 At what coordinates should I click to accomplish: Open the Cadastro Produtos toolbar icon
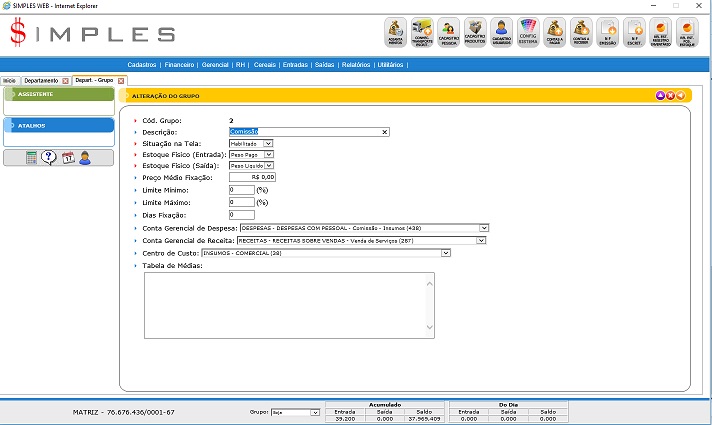(475, 32)
